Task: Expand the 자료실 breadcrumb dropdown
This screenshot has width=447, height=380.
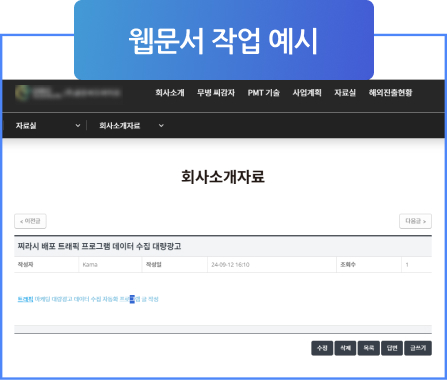Action: tap(48, 126)
